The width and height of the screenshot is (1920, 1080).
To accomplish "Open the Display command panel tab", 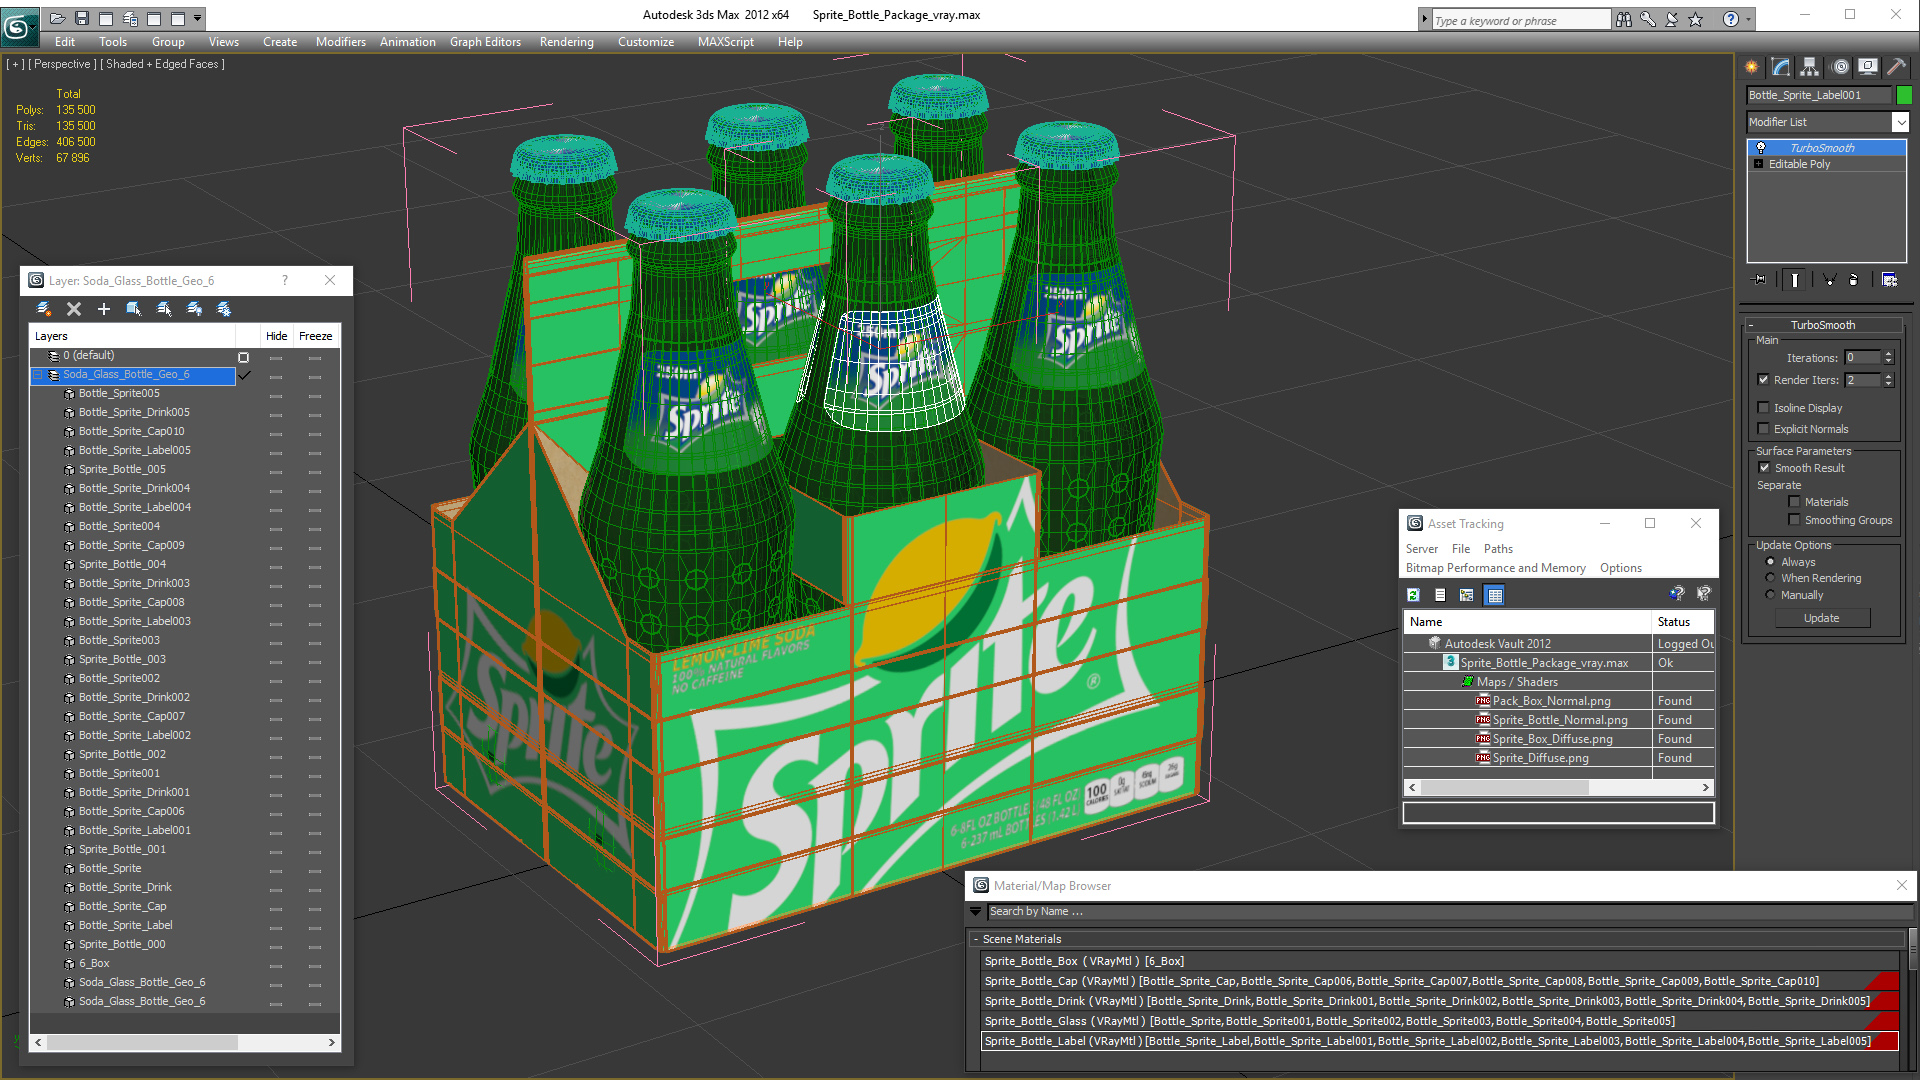I will click(1868, 67).
